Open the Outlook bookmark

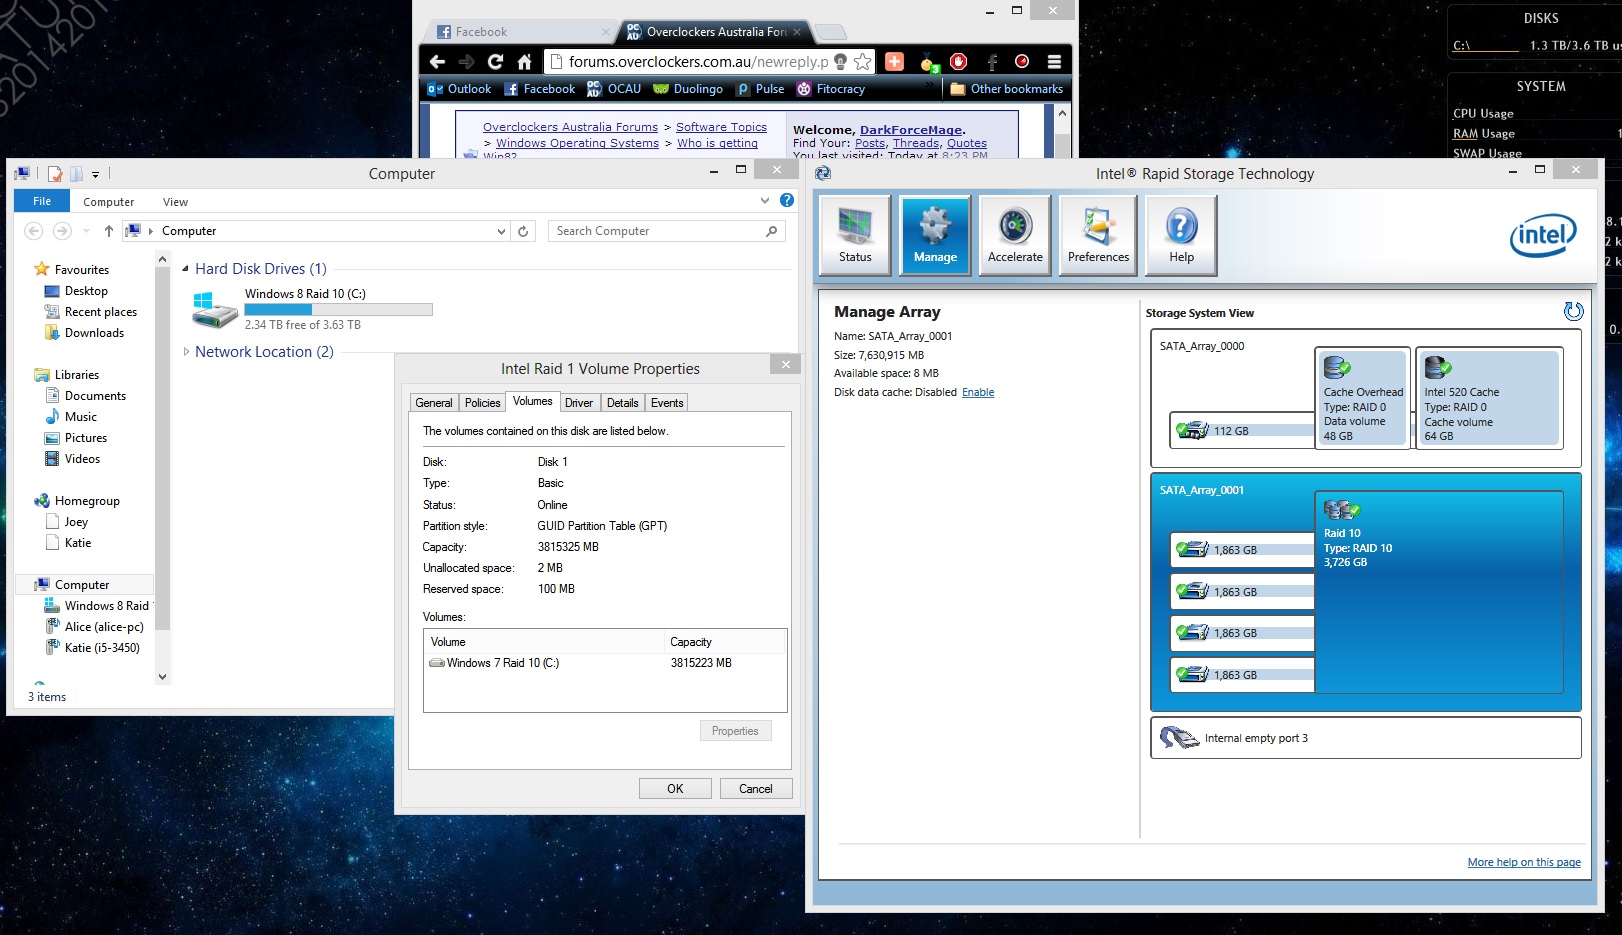[x=459, y=89]
